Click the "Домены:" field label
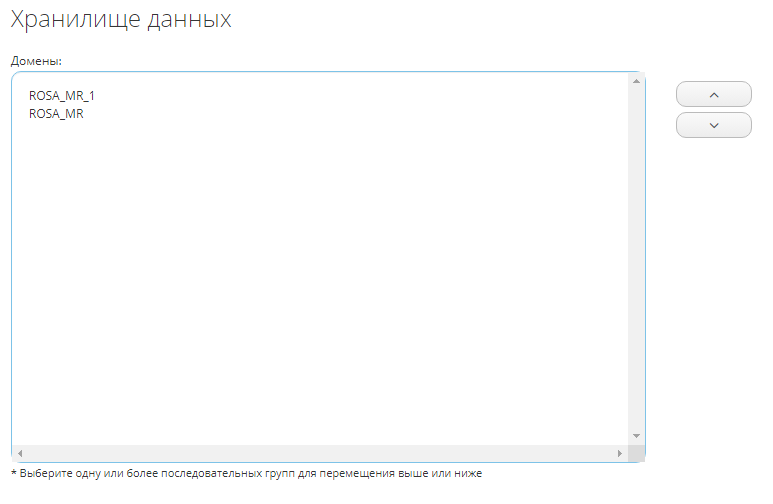This screenshot has height=504, width=773. (x=36, y=61)
